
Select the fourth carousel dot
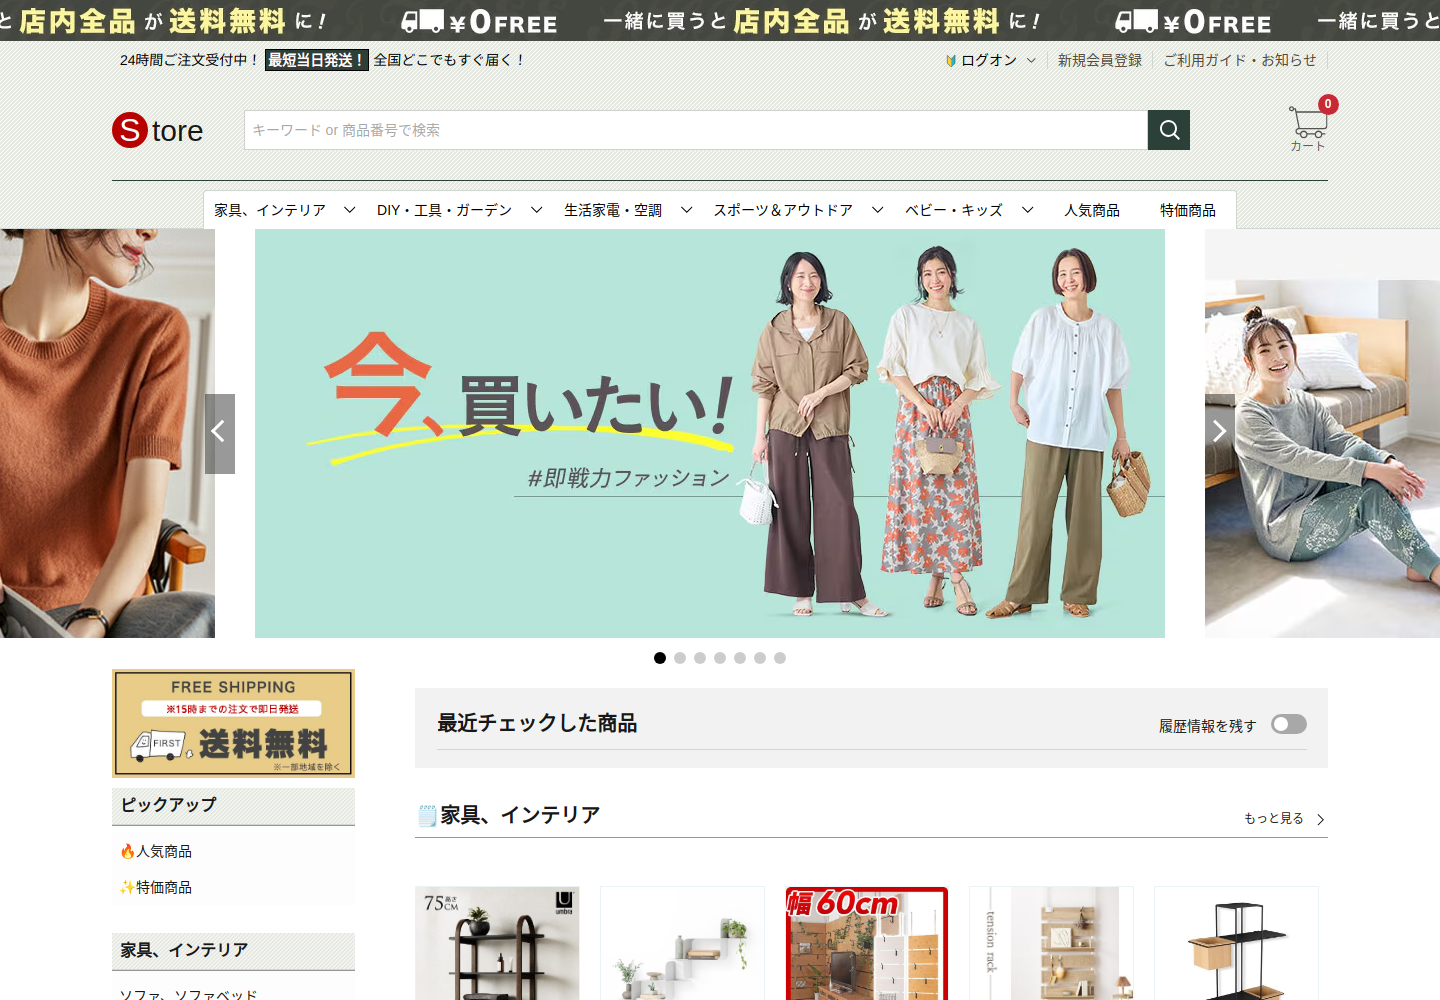pyautogui.click(x=720, y=658)
